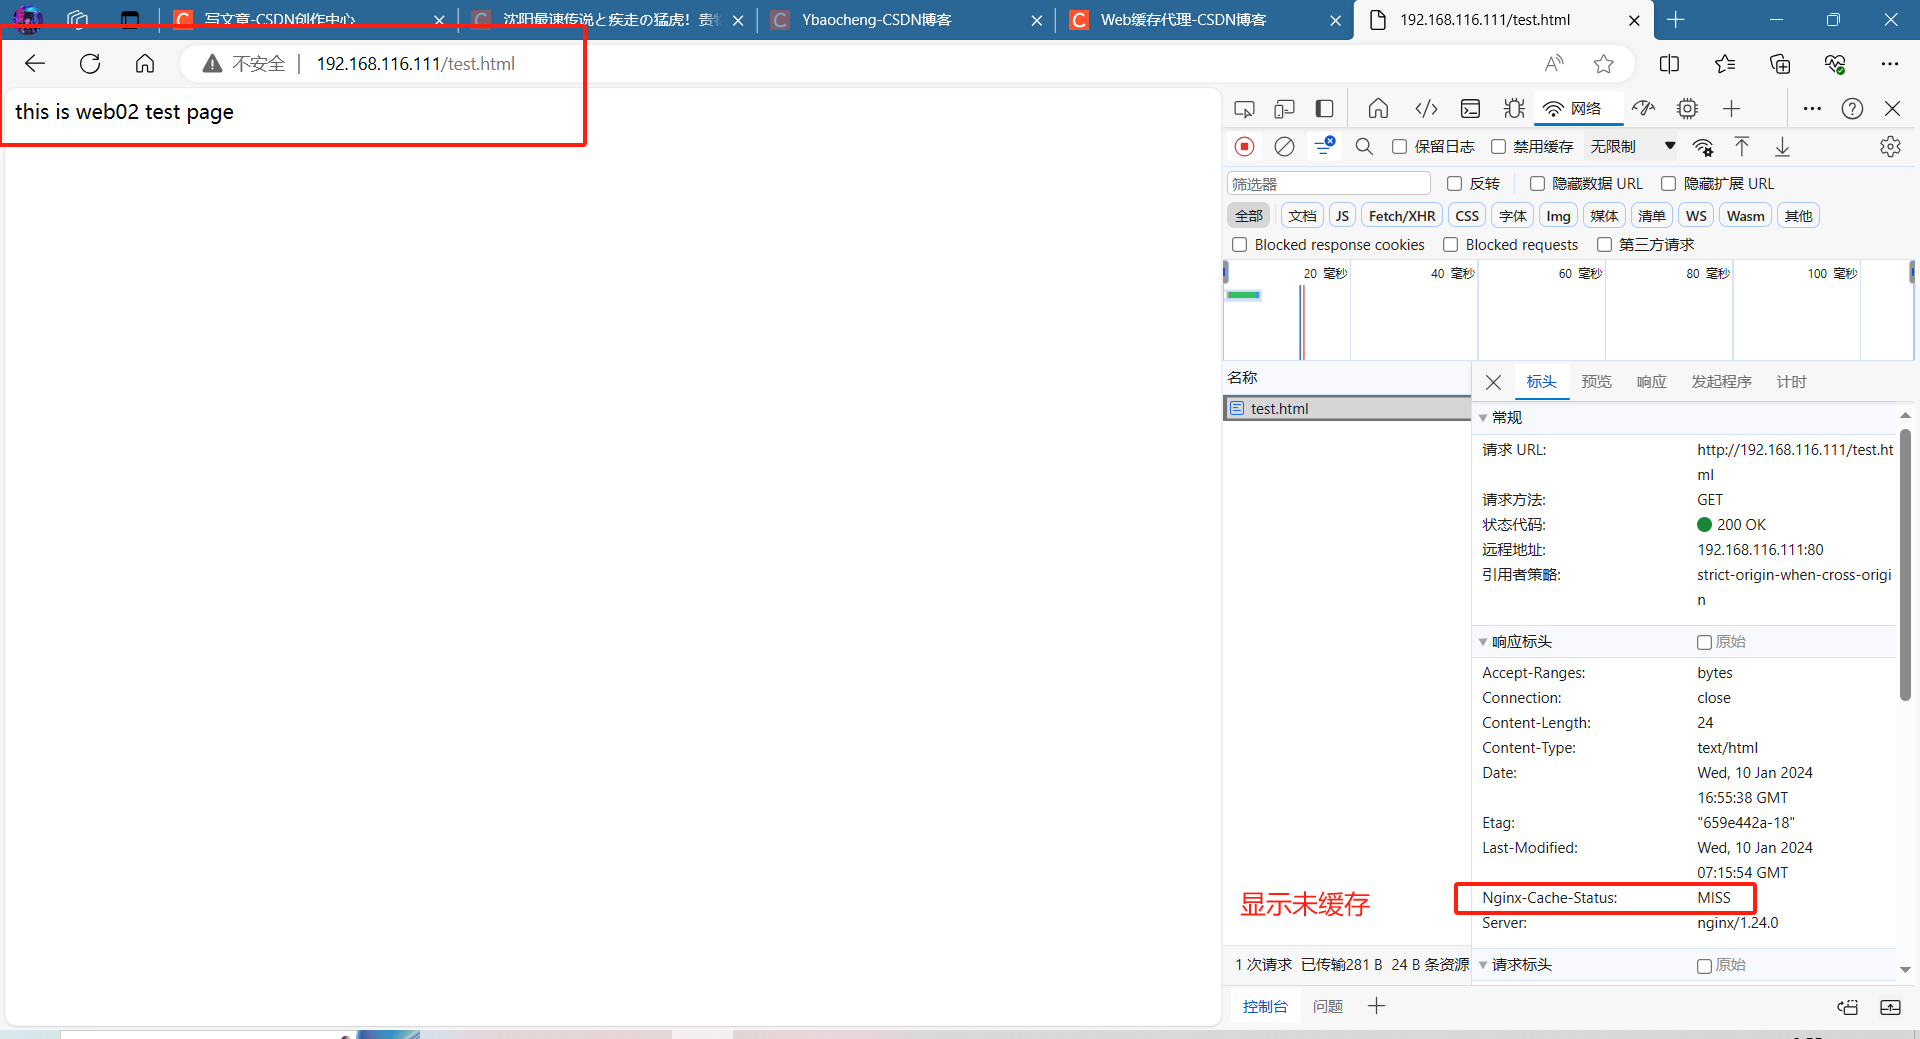Open network search magnifier icon

[x=1364, y=147]
